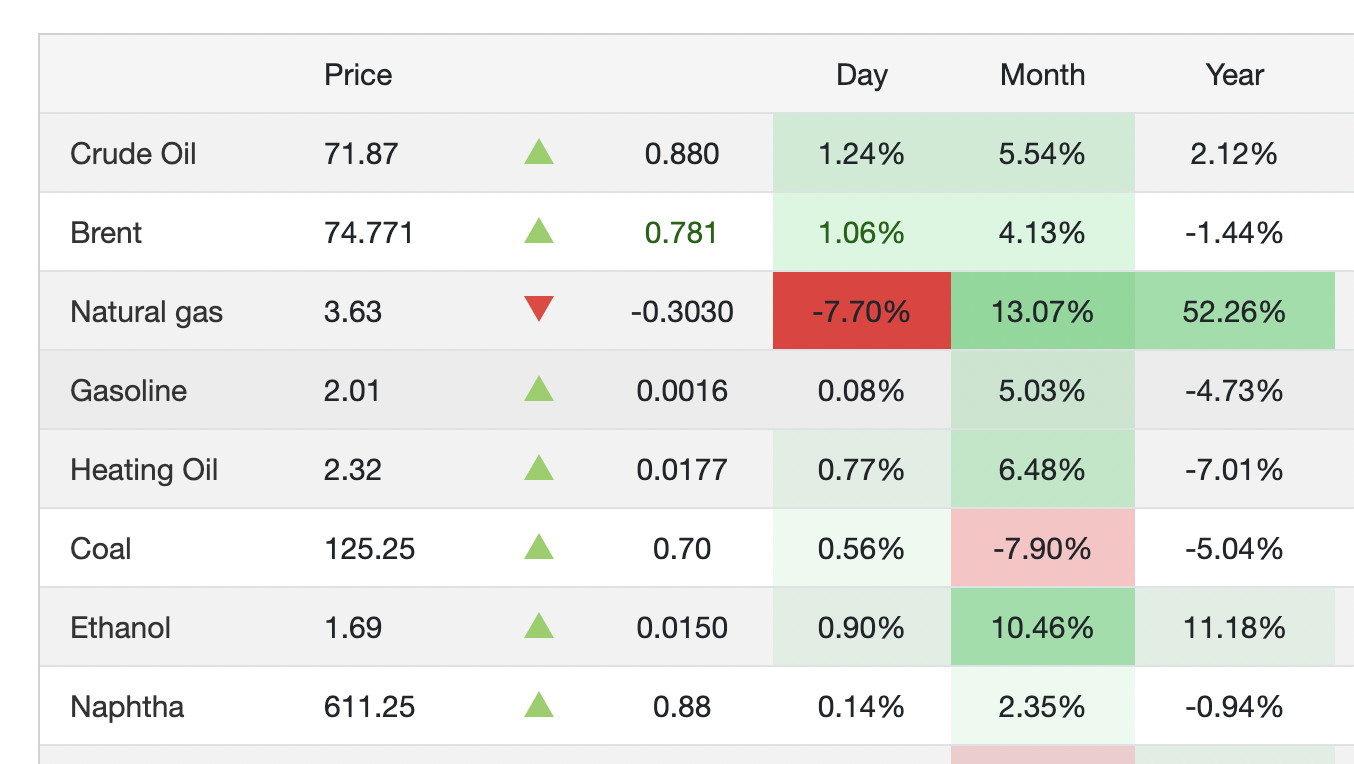Screen dimensions: 1354x764
Task: Open the Heating Oil commodity link
Action: tap(144, 470)
